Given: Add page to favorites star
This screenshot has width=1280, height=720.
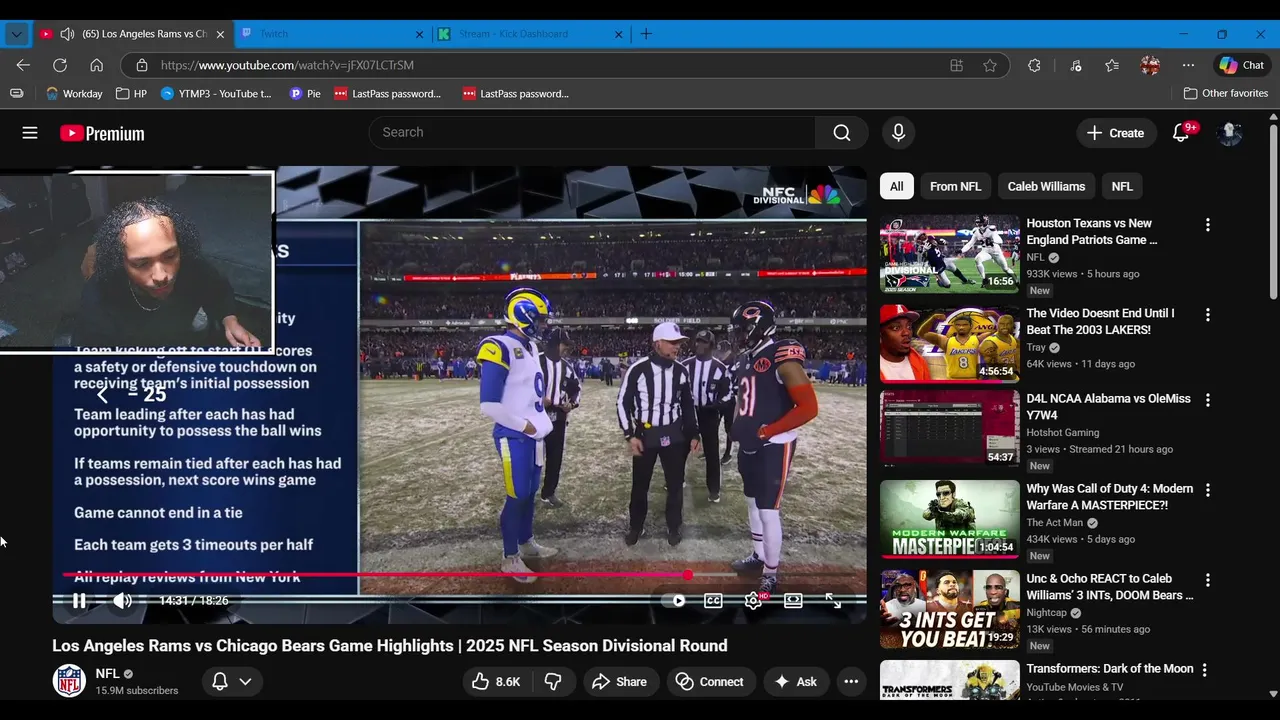Looking at the screenshot, I should [990, 65].
